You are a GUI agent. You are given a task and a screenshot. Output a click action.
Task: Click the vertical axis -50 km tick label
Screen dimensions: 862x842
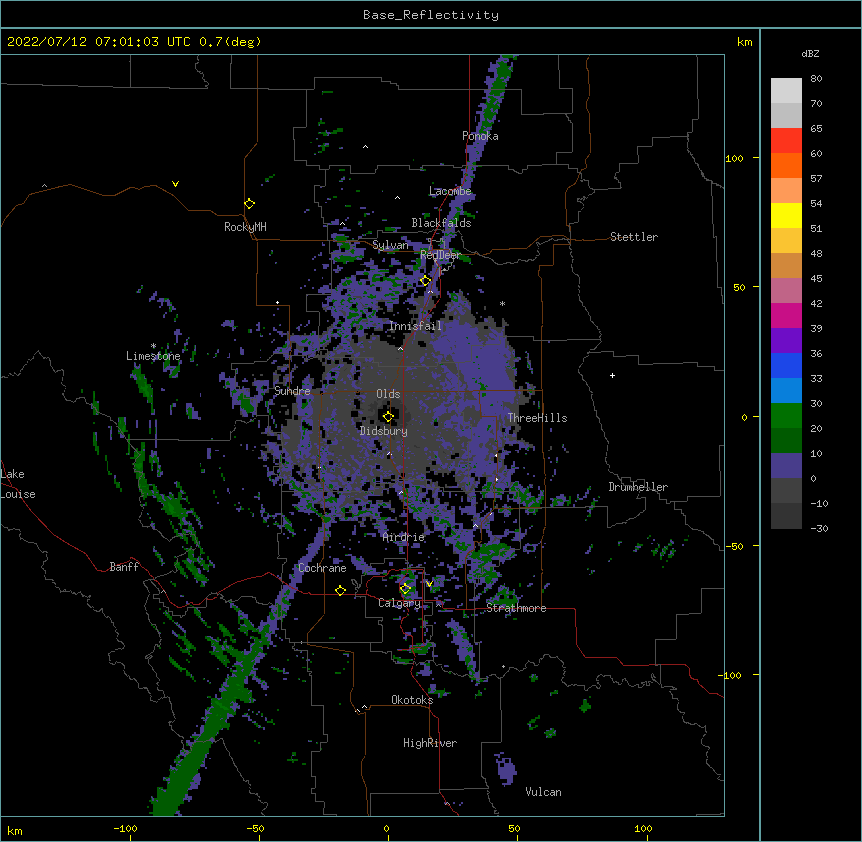tap(734, 546)
